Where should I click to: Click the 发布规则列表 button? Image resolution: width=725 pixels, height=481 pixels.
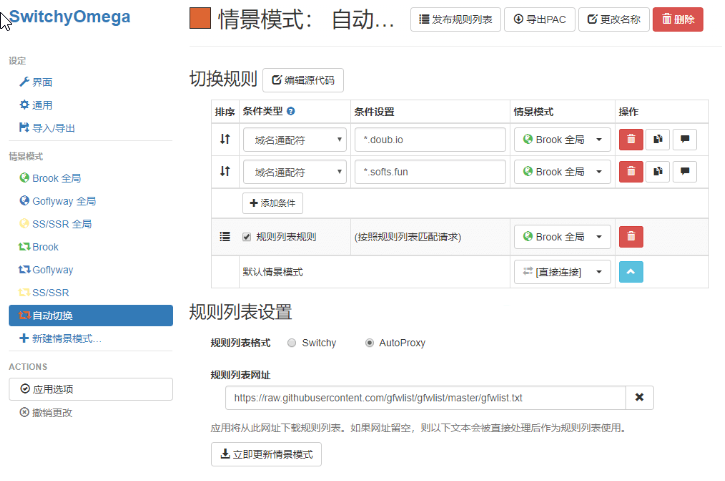(x=455, y=19)
